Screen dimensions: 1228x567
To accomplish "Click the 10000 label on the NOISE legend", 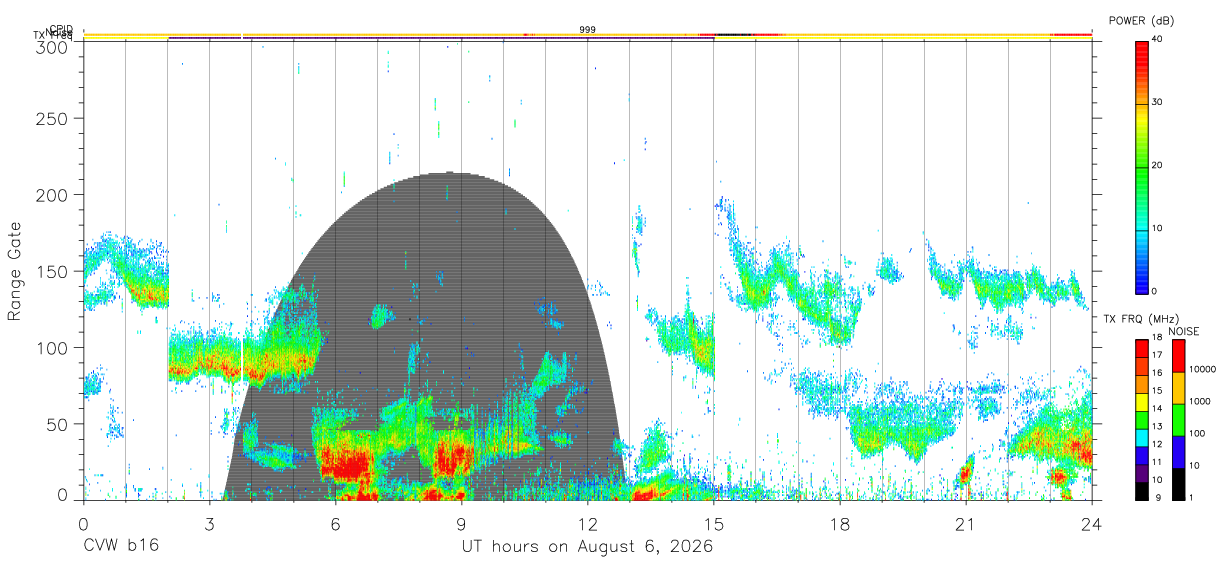I will tap(1201, 369).
